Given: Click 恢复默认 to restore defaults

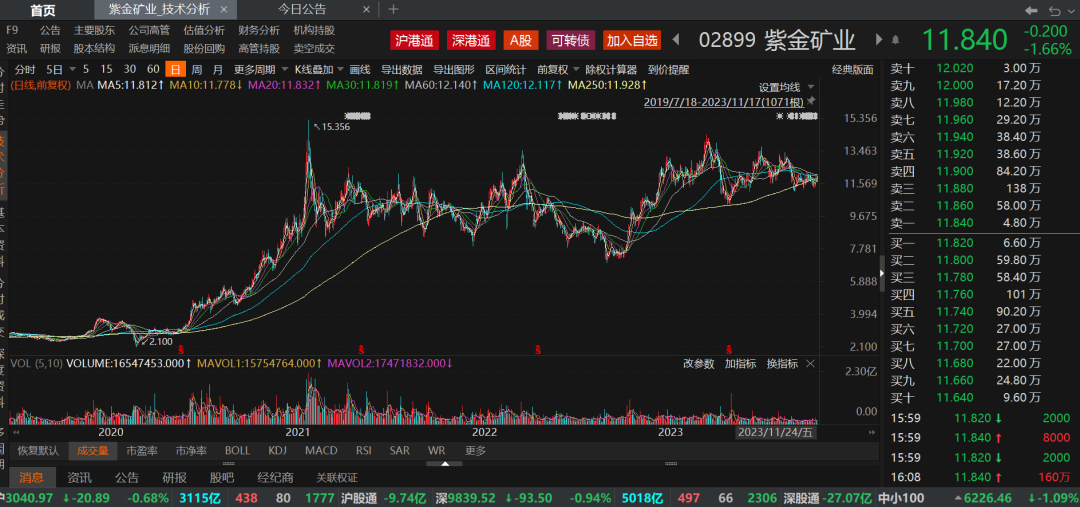Looking at the screenshot, I should click(39, 451).
